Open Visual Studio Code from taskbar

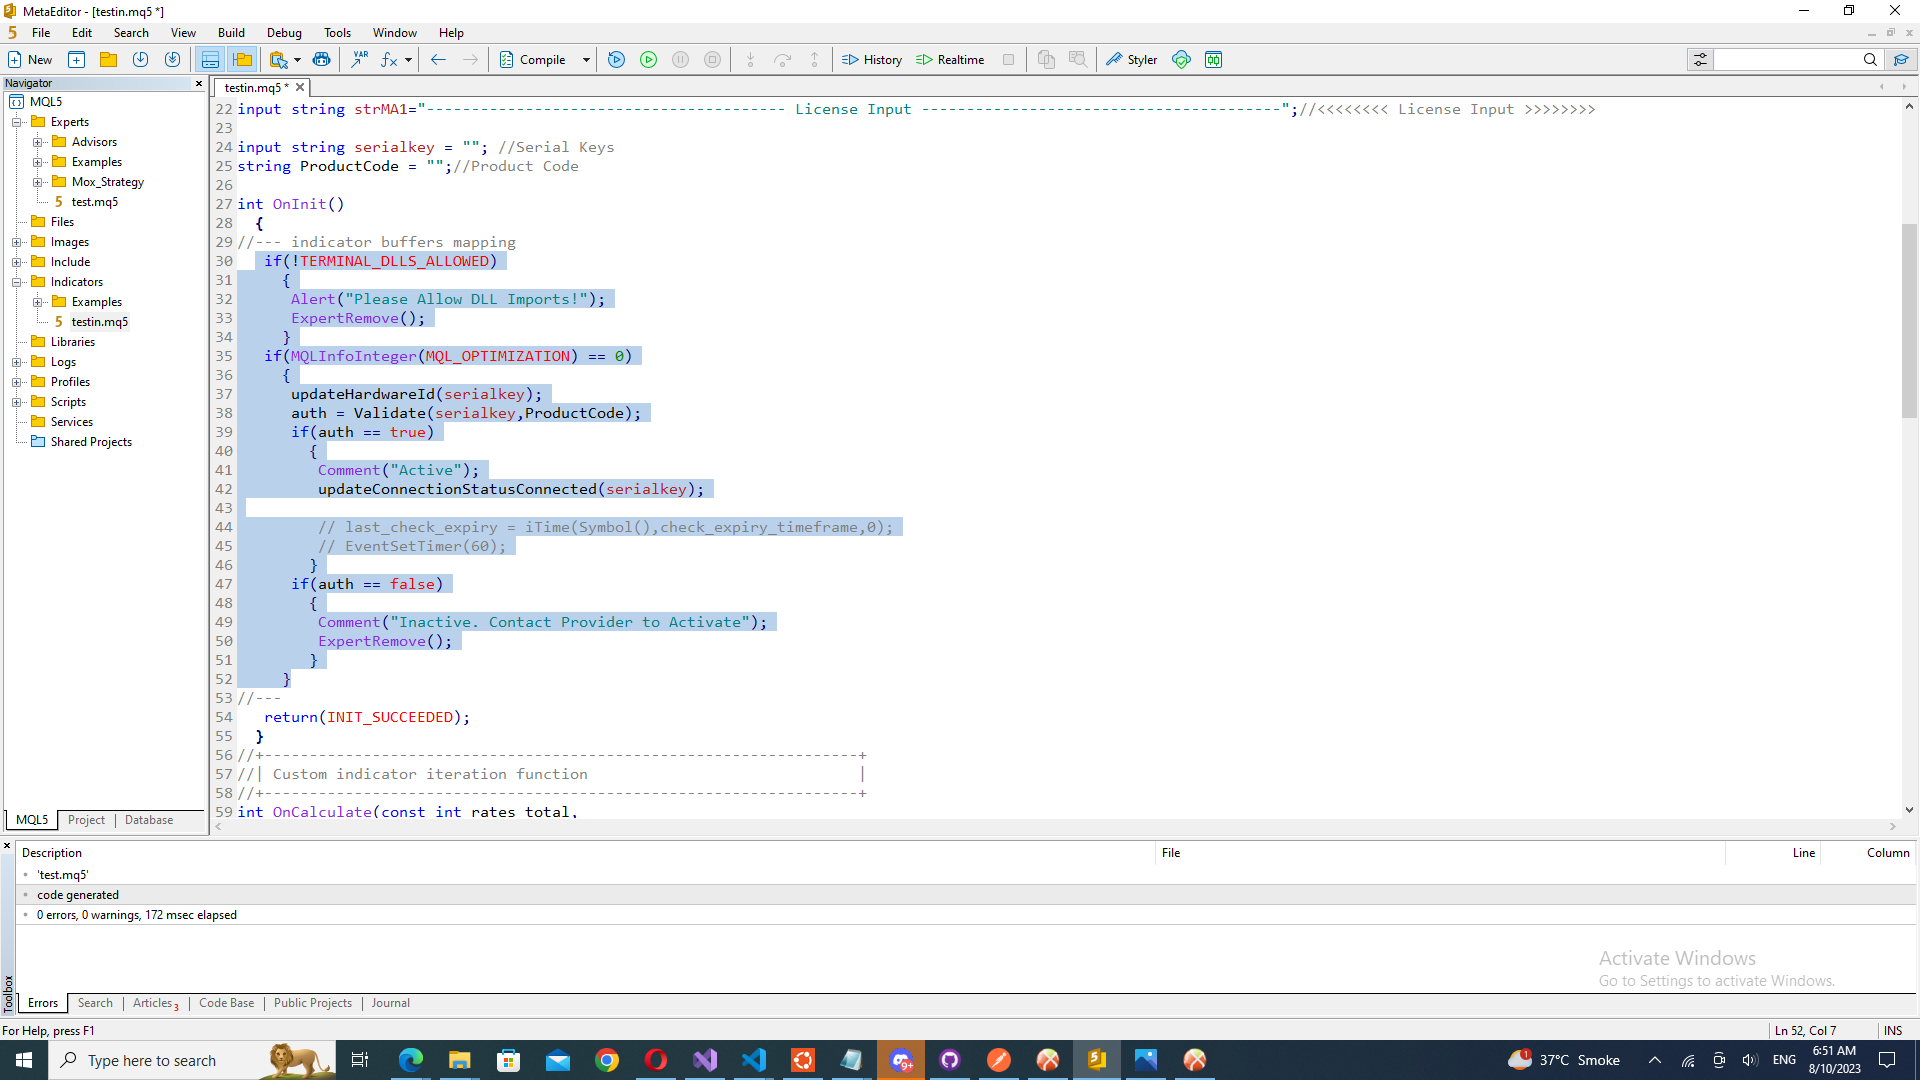(x=754, y=1060)
